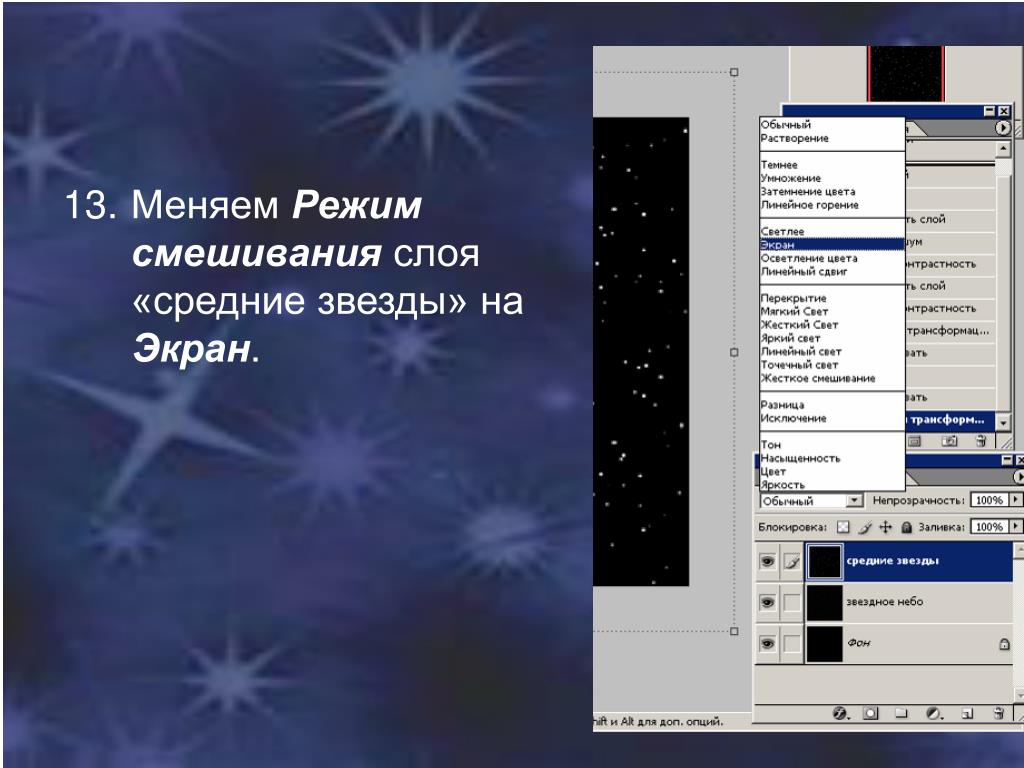1024x768 pixels.
Task: Choose the Яркий свет blend mode
Action: tap(831, 338)
